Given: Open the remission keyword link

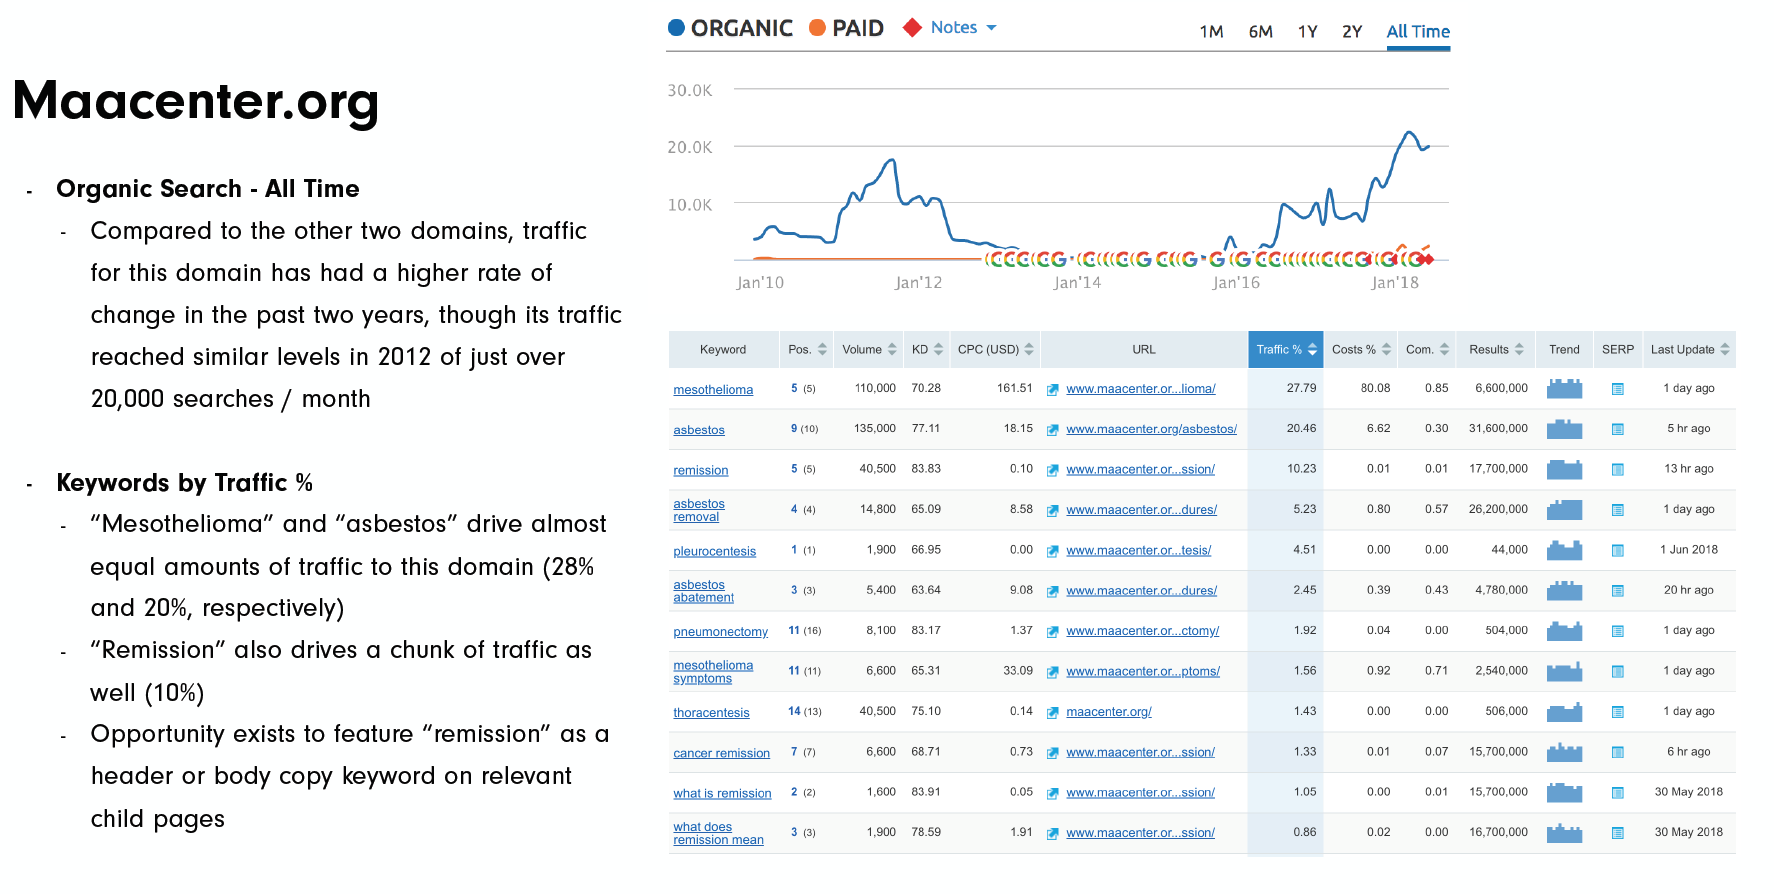Looking at the screenshot, I should [x=701, y=470].
